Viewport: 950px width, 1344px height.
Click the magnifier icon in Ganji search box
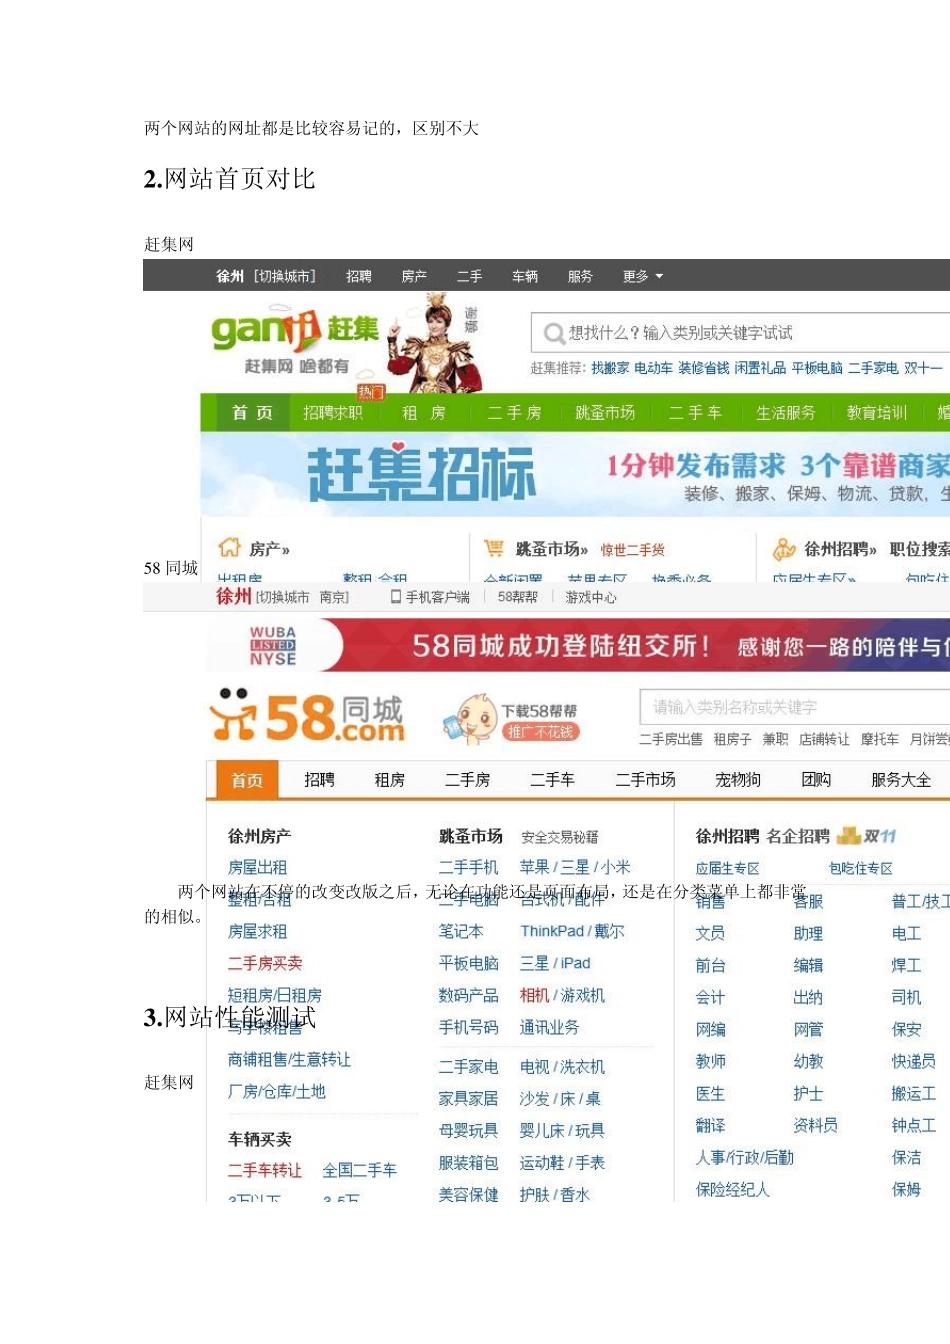coord(553,333)
